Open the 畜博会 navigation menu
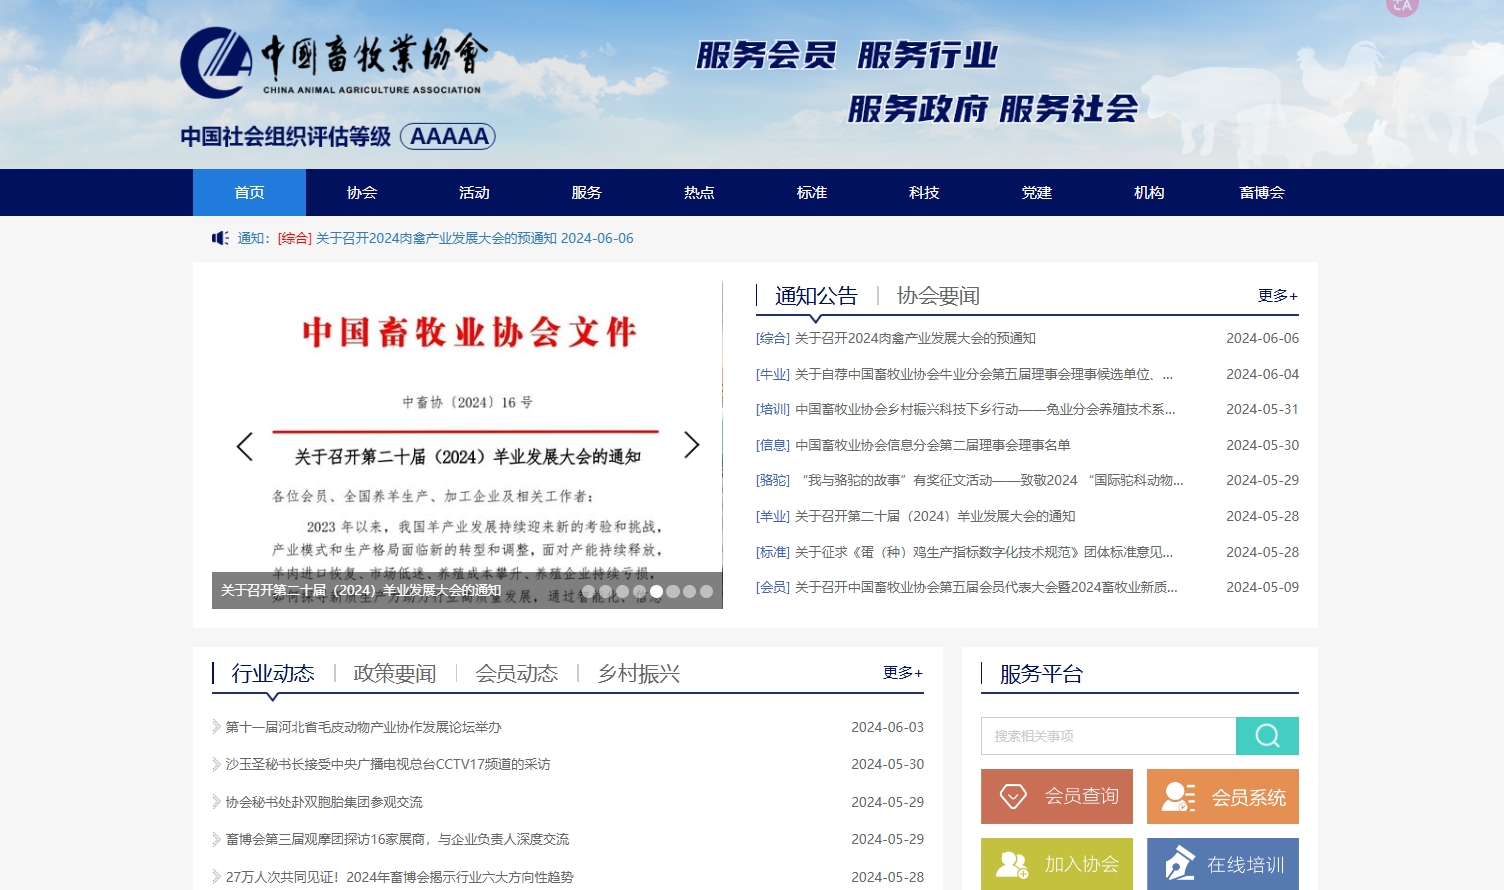 pyautogui.click(x=1262, y=192)
